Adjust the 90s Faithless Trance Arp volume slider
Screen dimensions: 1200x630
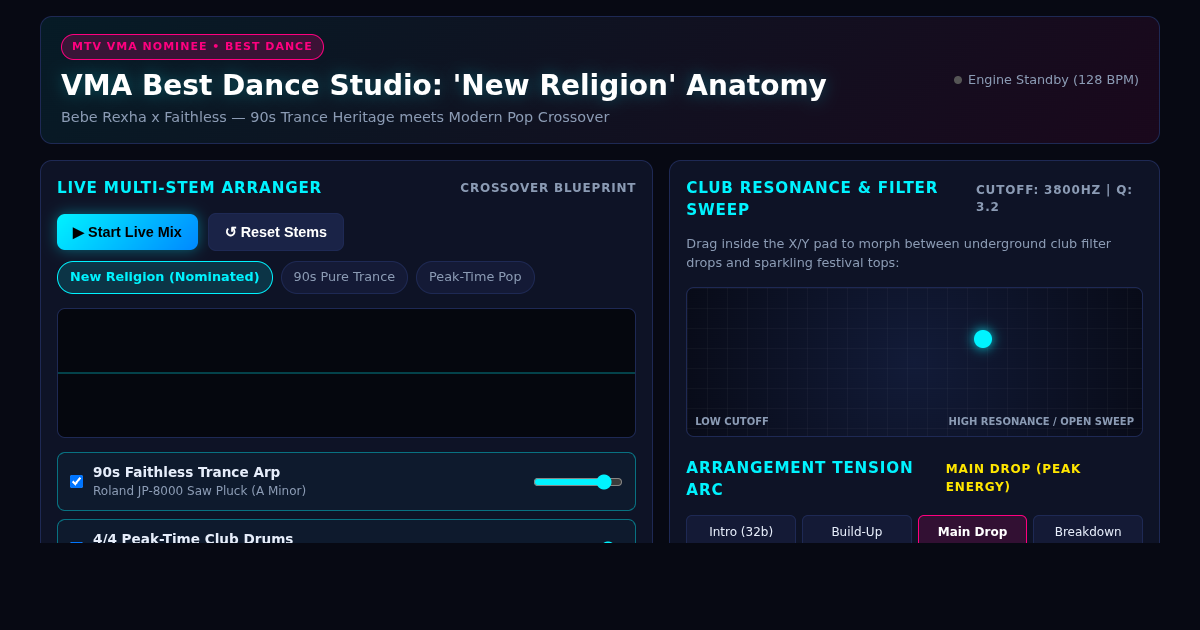(578, 482)
